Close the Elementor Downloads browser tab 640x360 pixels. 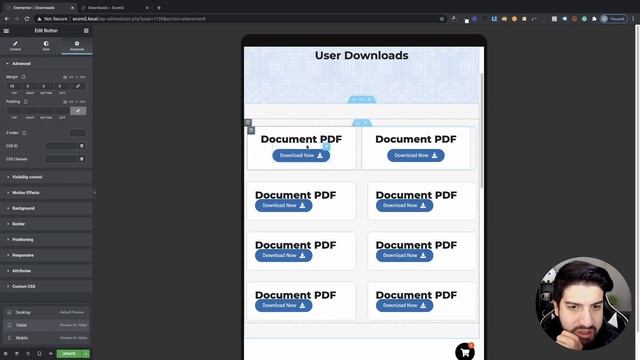pyautogui.click(x=72, y=7)
